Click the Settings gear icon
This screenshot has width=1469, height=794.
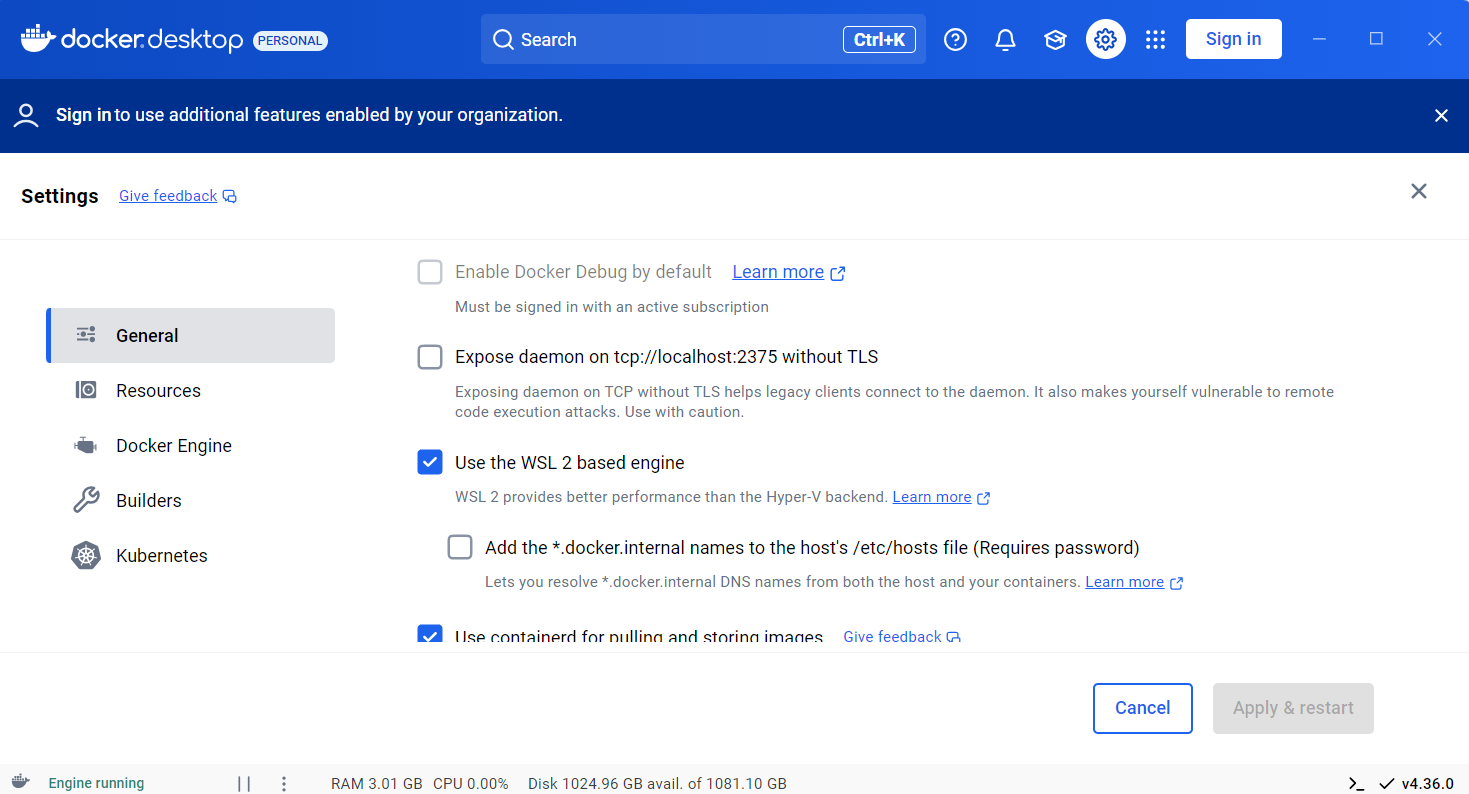(1106, 40)
